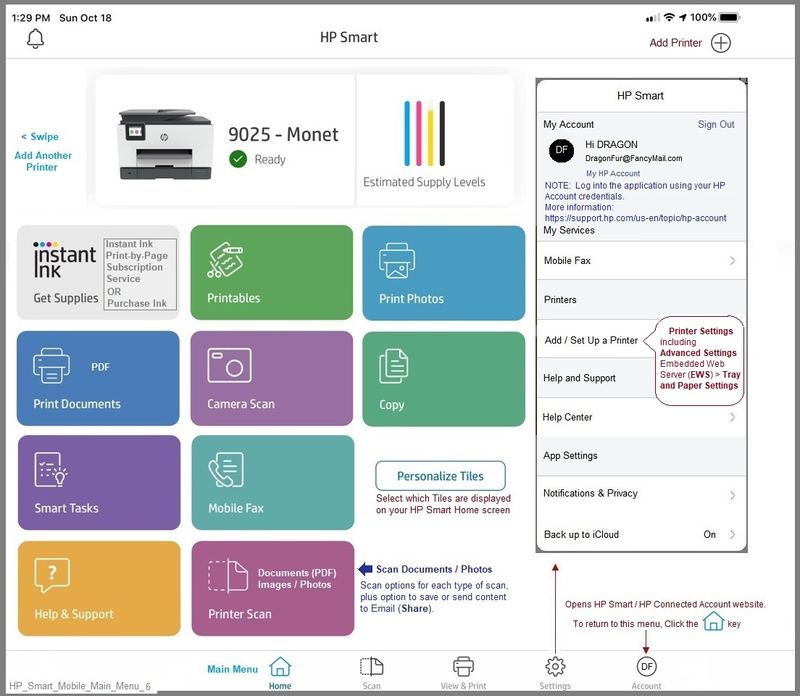Open the notifications bell
Viewport: 800px width, 696px height.
(35, 39)
